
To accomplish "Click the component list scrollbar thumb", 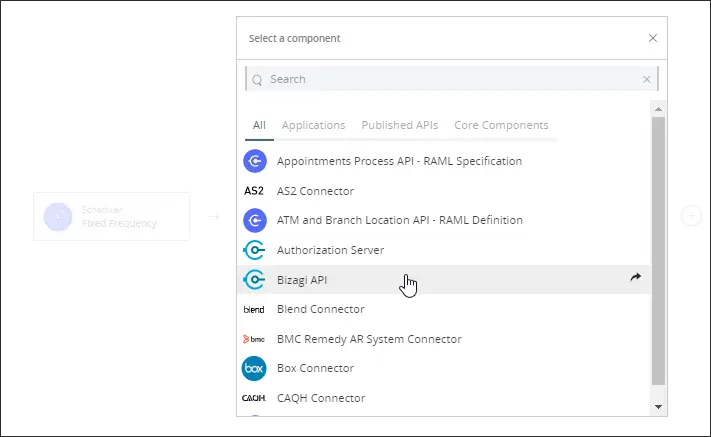I will tap(658, 251).
